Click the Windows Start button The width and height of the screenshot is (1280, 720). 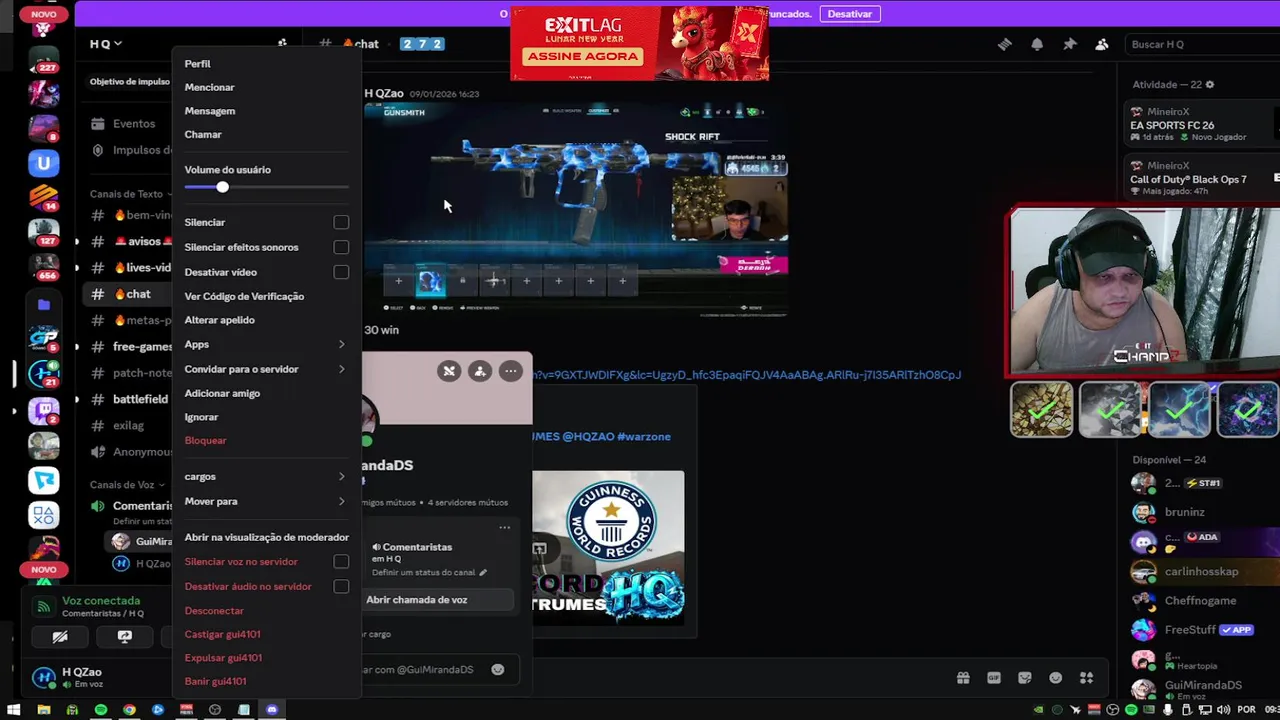(x=14, y=710)
